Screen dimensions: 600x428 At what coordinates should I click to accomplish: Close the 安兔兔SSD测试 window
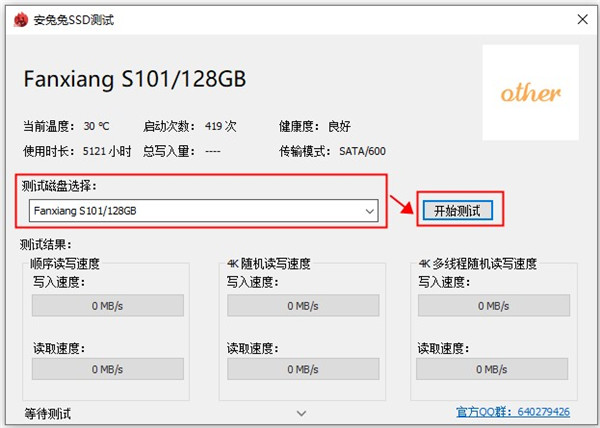click(x=582, y=19)
